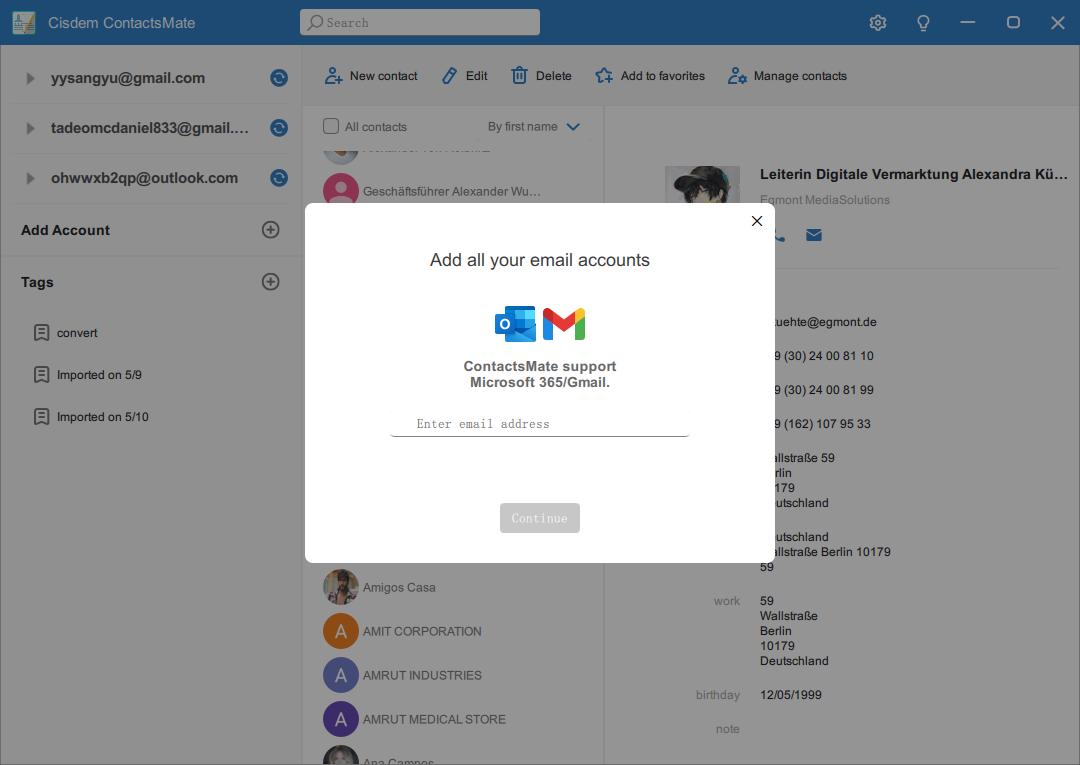Viewport: 1080px width, 765px height.
Task: Click the Enter email address field
Action: [540, 424]
